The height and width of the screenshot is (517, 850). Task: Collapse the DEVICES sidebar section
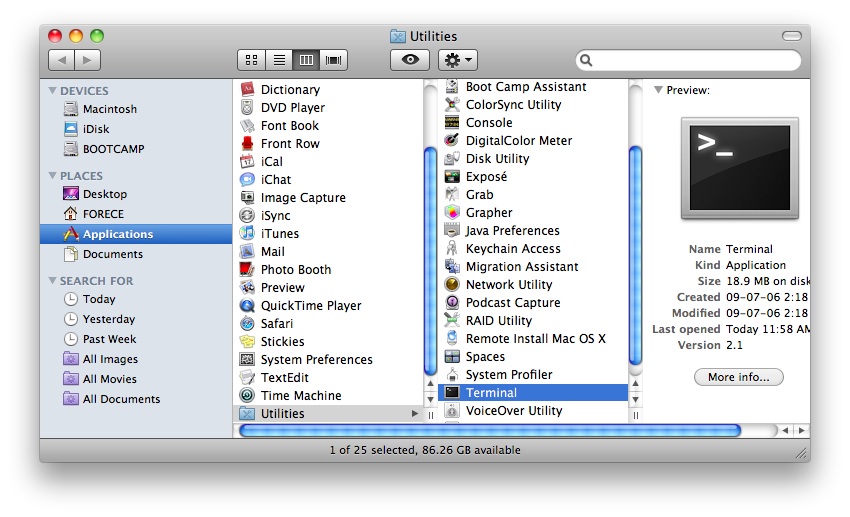point(53,91)
